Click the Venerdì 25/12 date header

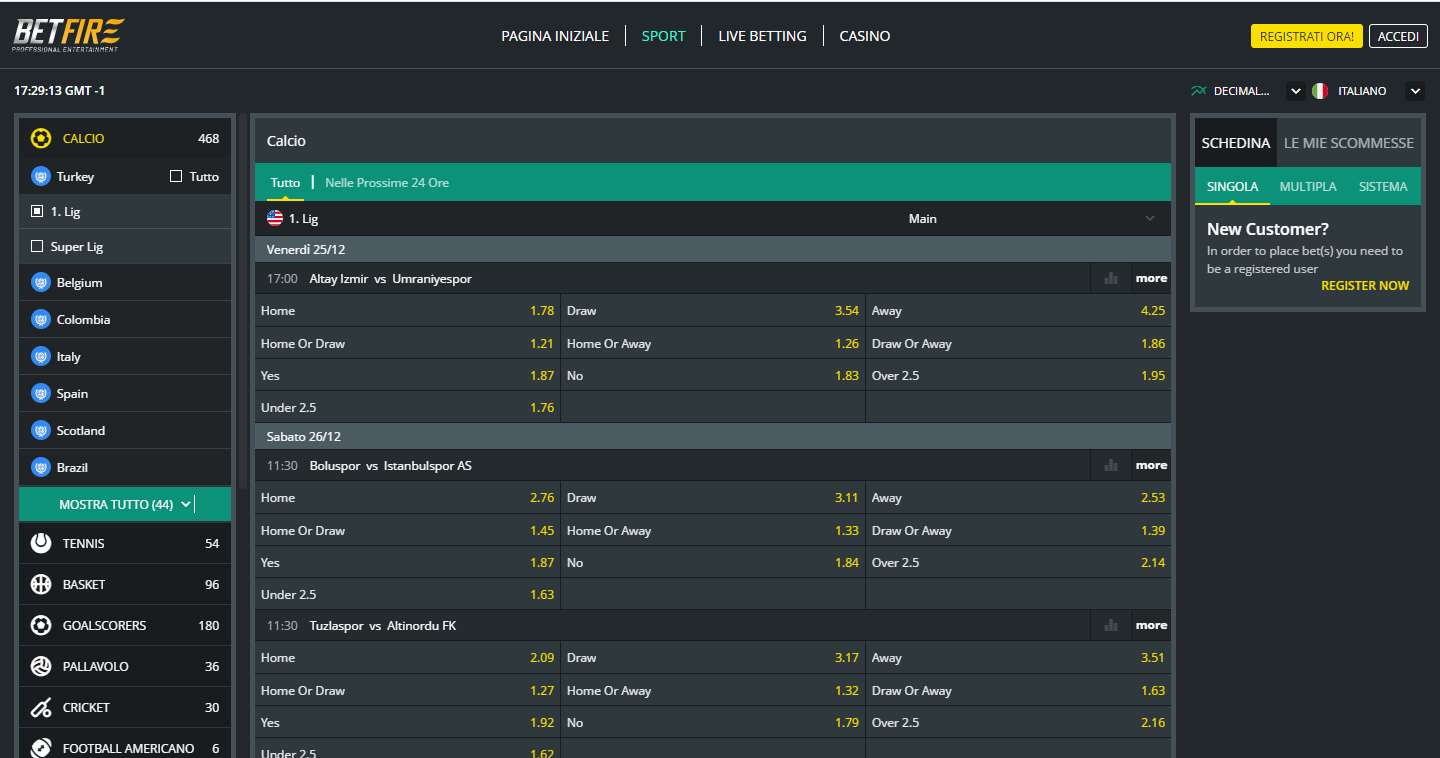(713, 249)
